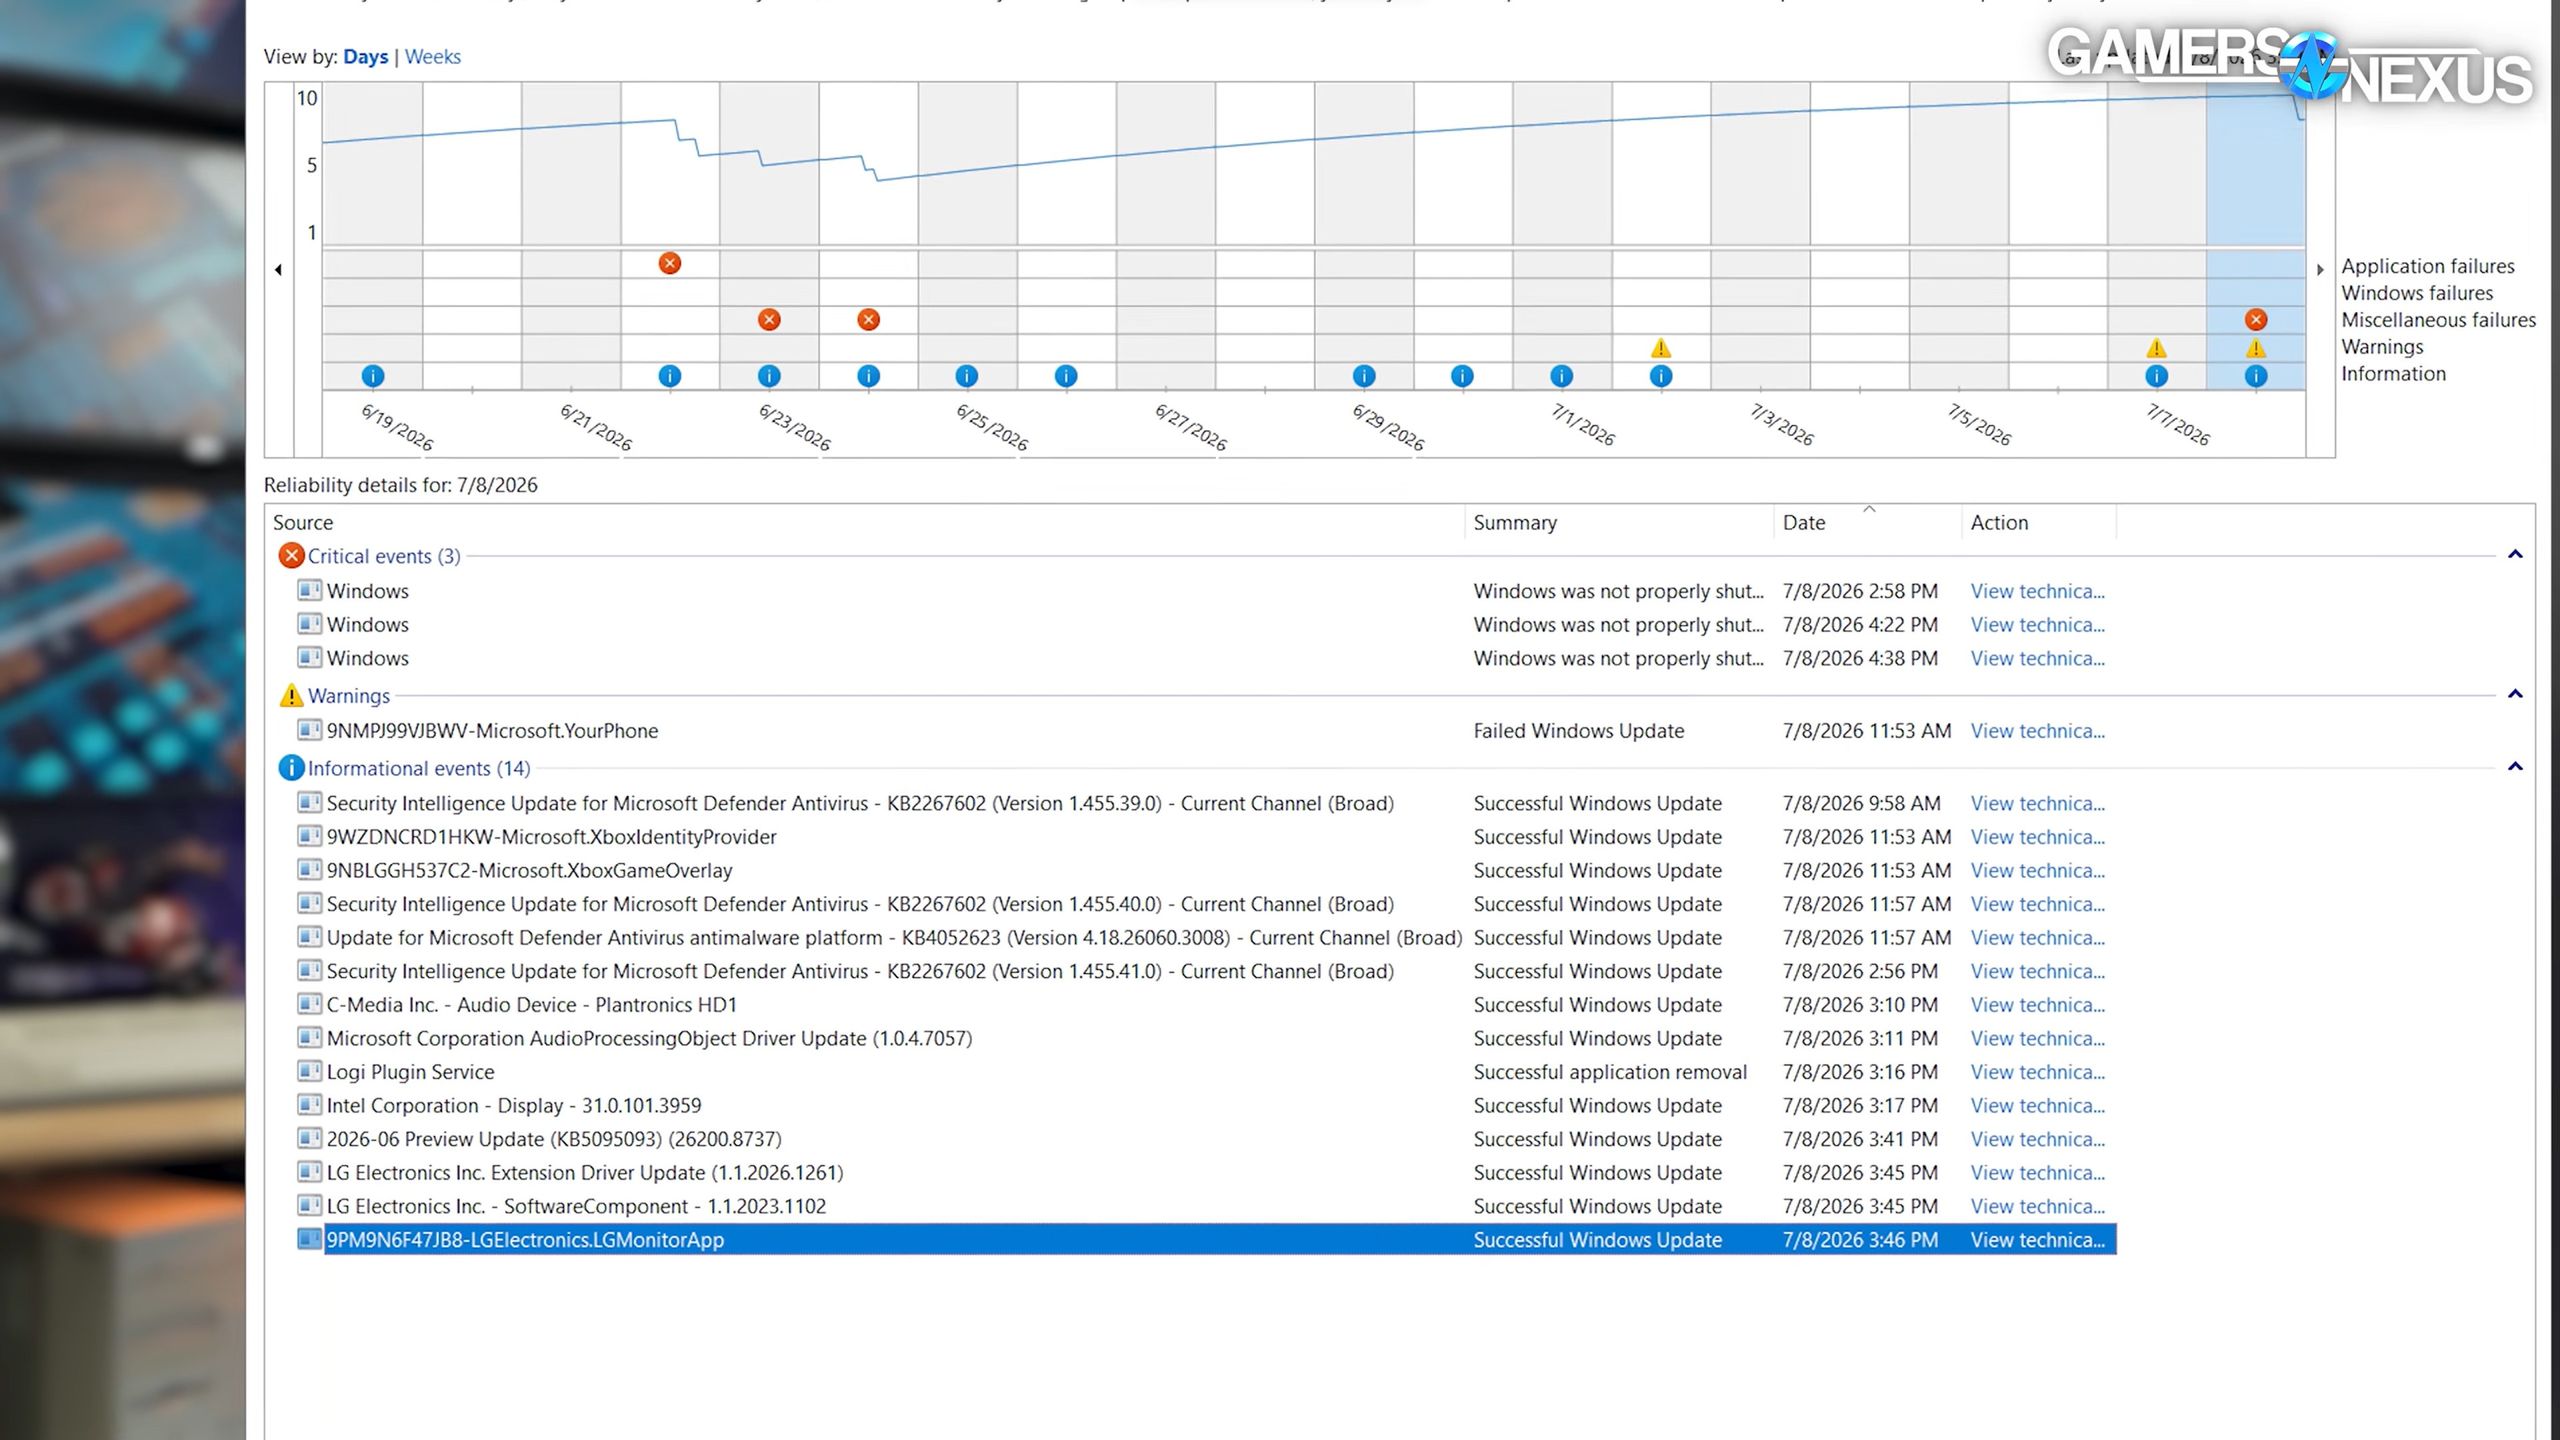Select the Defender antimalware platform KB4052623 row
Viewport: 2560px width, 1440px height.
click(1206, 938)
